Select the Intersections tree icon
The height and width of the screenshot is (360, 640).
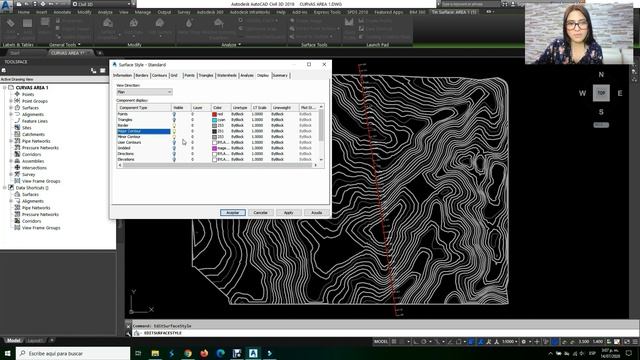[x=17, y=167]
